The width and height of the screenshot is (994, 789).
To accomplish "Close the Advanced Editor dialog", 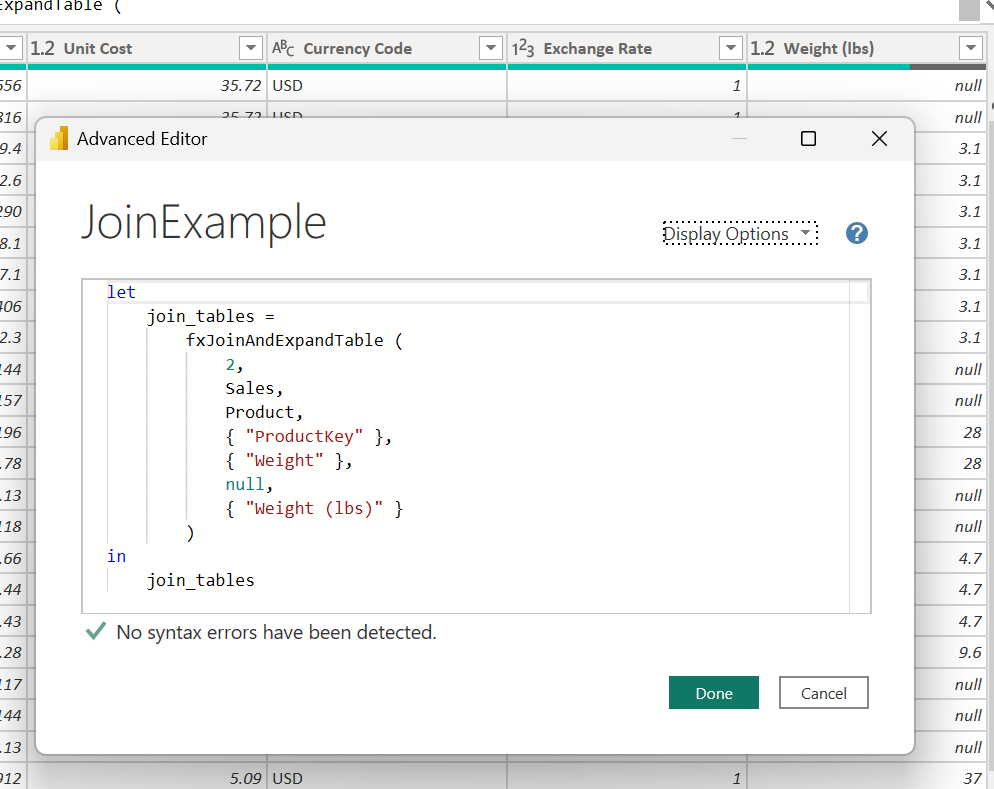I will coord(879,139).
